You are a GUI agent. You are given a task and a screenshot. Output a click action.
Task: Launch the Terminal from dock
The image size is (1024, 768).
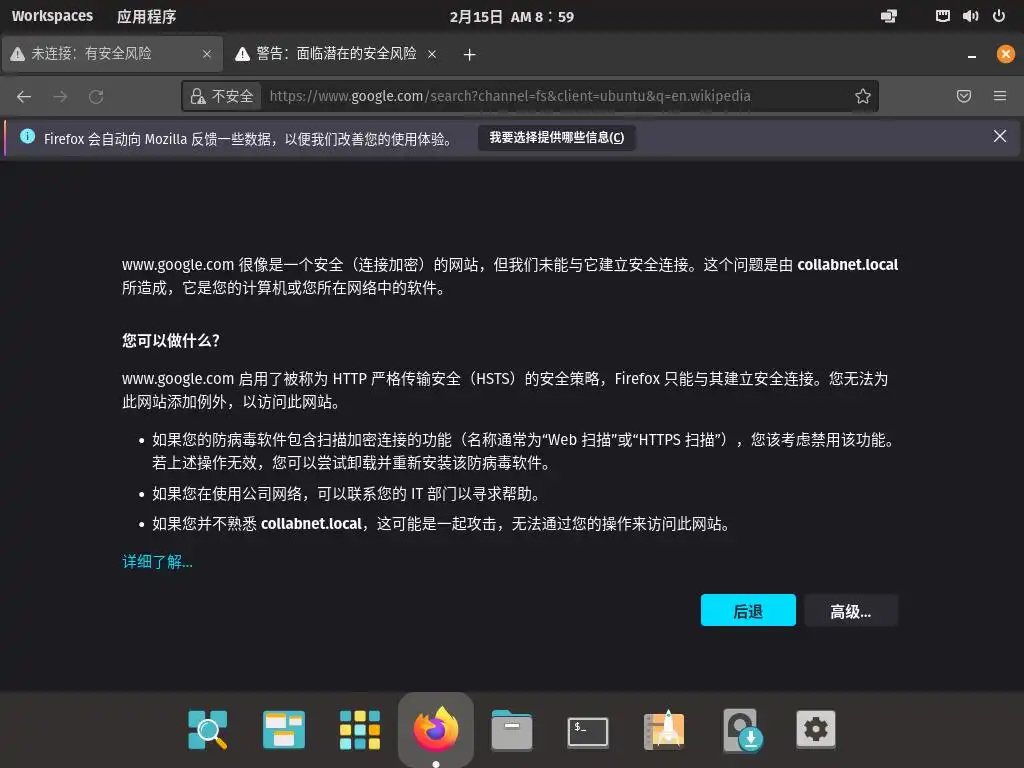[x=588, y=731]
